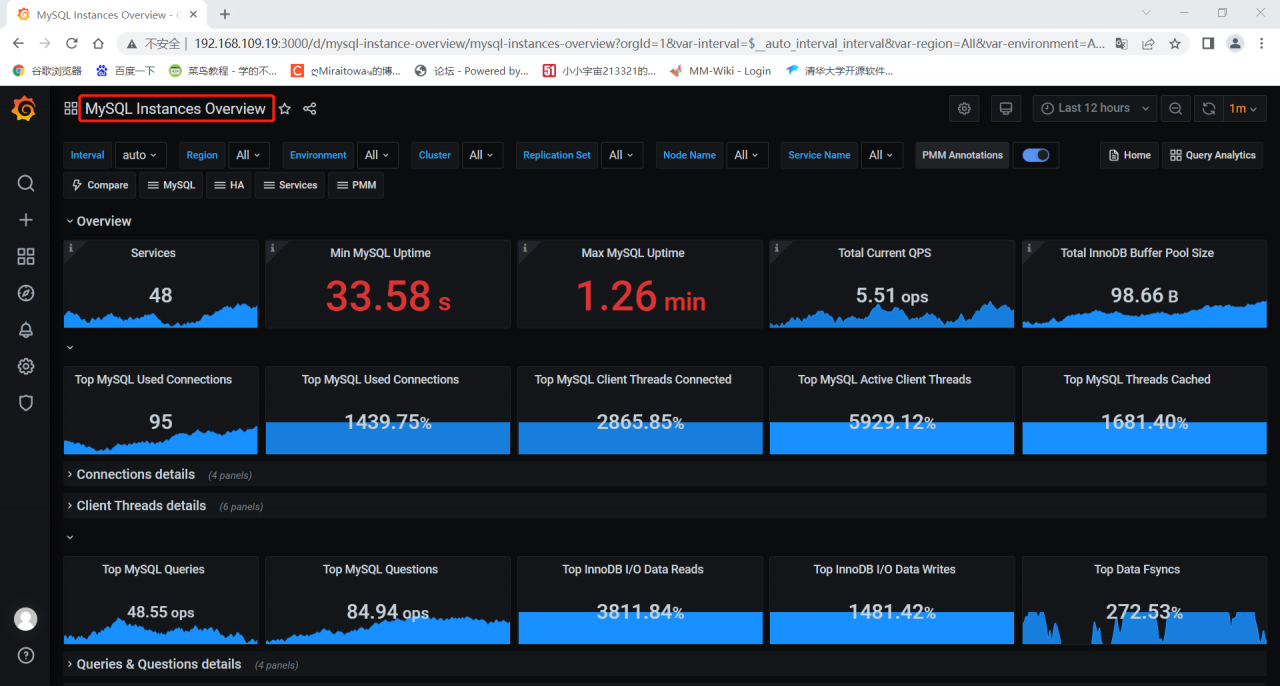Screen dimensions: 1280x686
Task: Click the Home button
Action: click(x=1128, y=155)
